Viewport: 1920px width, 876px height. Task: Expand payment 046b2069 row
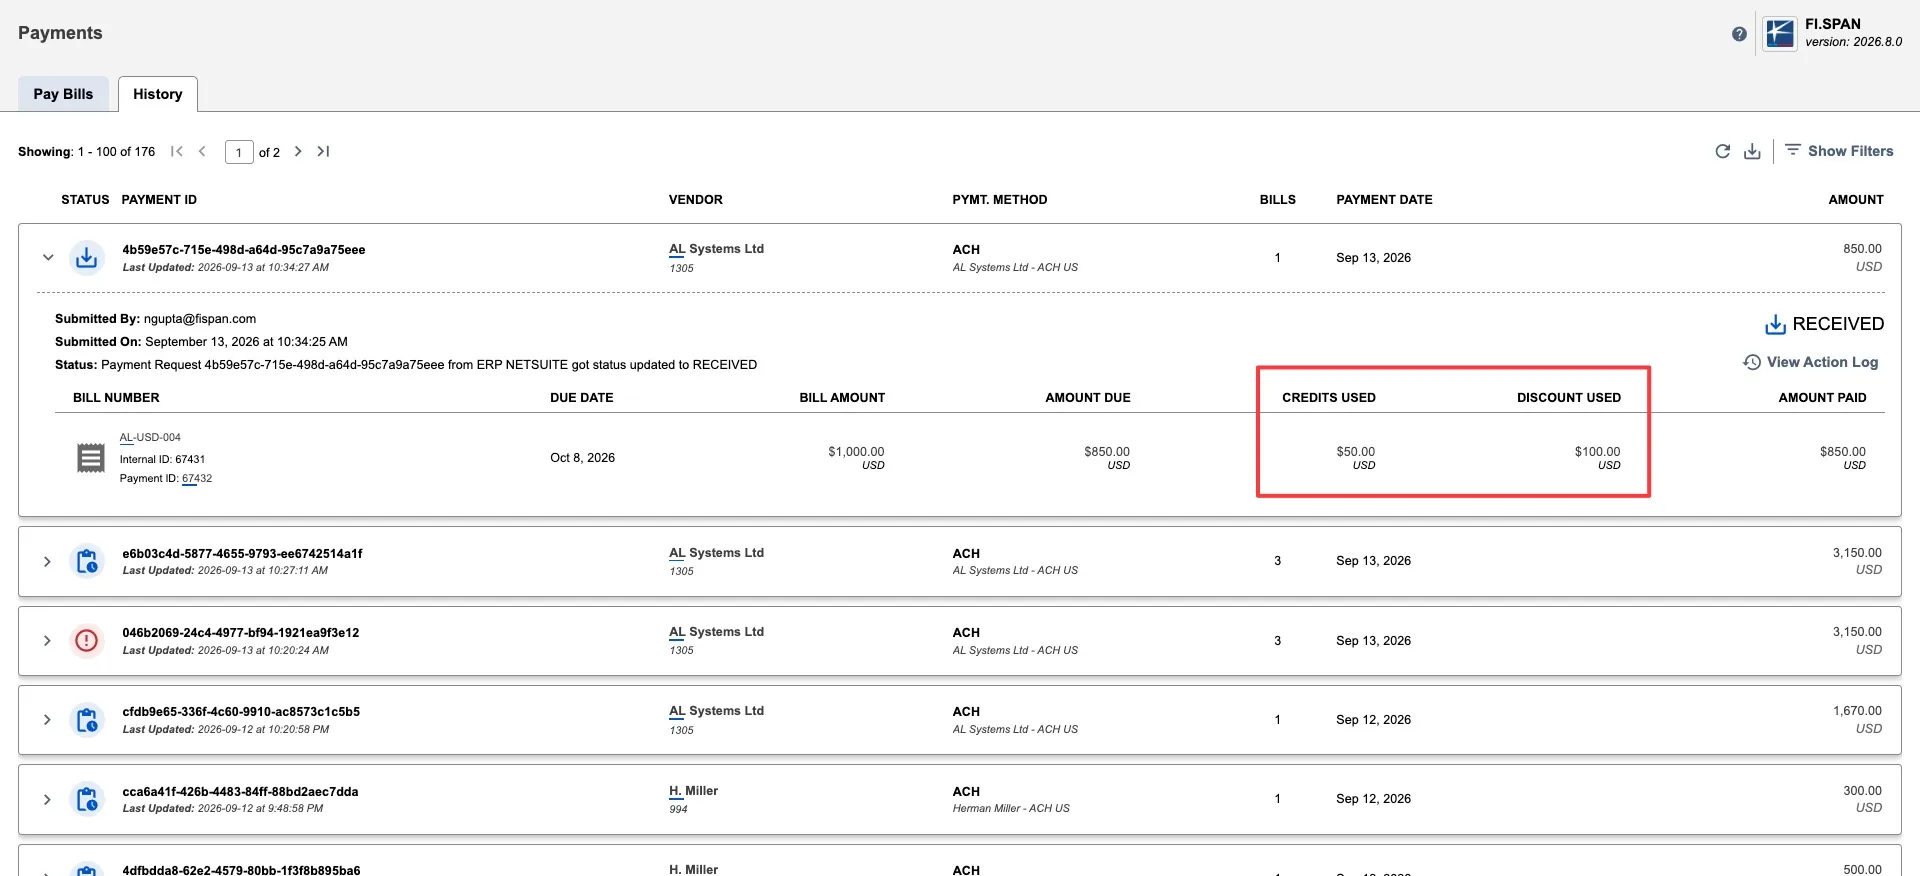(x=47, y=641)
